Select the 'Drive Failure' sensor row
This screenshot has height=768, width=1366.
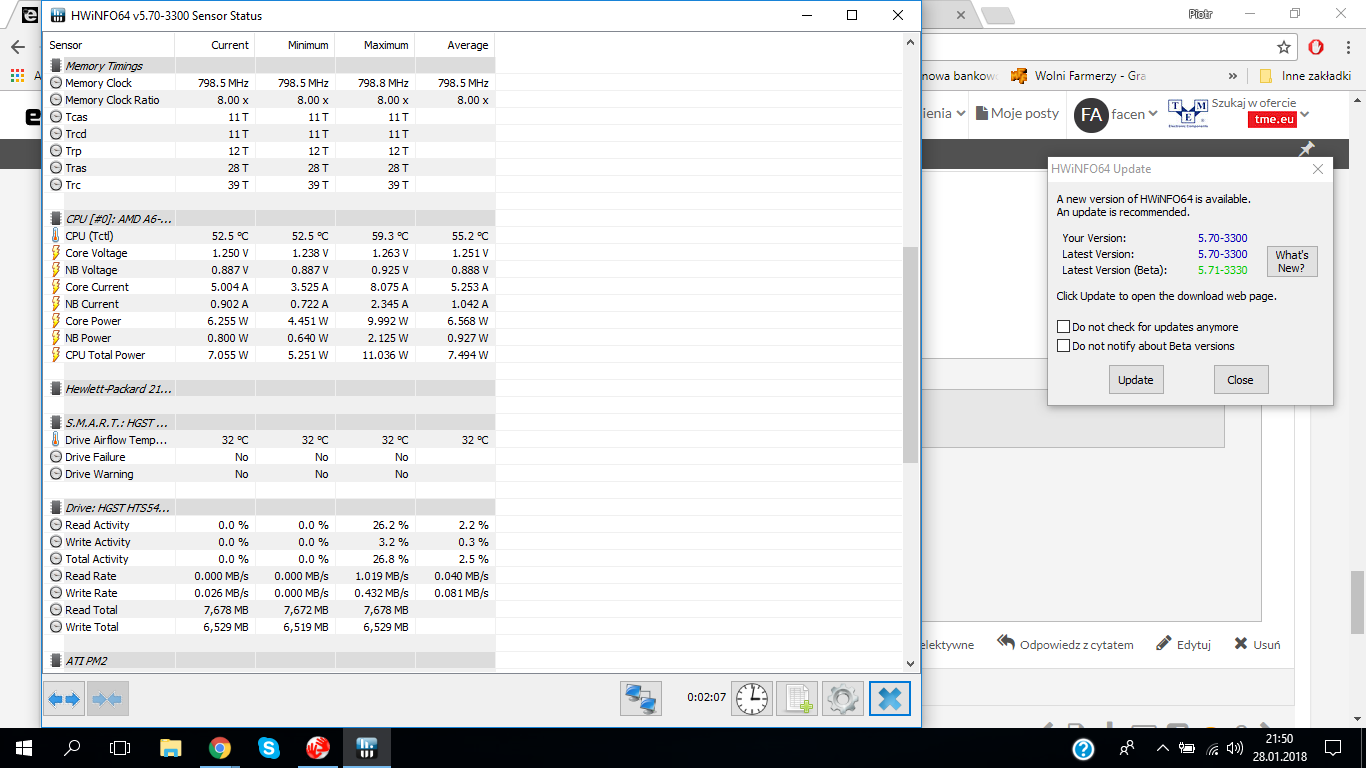pyautogui.click(x=269, y=457)
